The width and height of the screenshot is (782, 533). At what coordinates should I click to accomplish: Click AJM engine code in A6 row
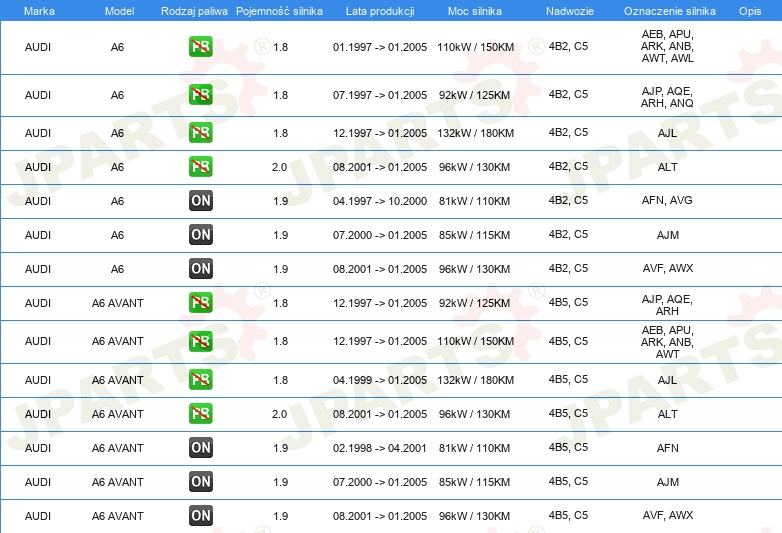(x=667, y=235)
